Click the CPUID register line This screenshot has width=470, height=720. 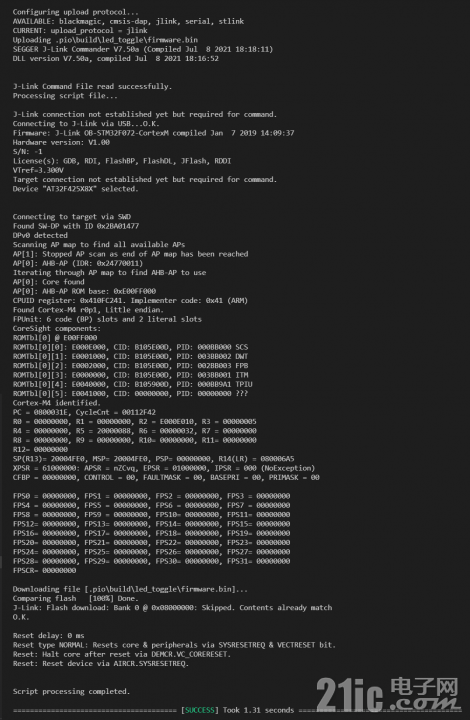[130, 300]
